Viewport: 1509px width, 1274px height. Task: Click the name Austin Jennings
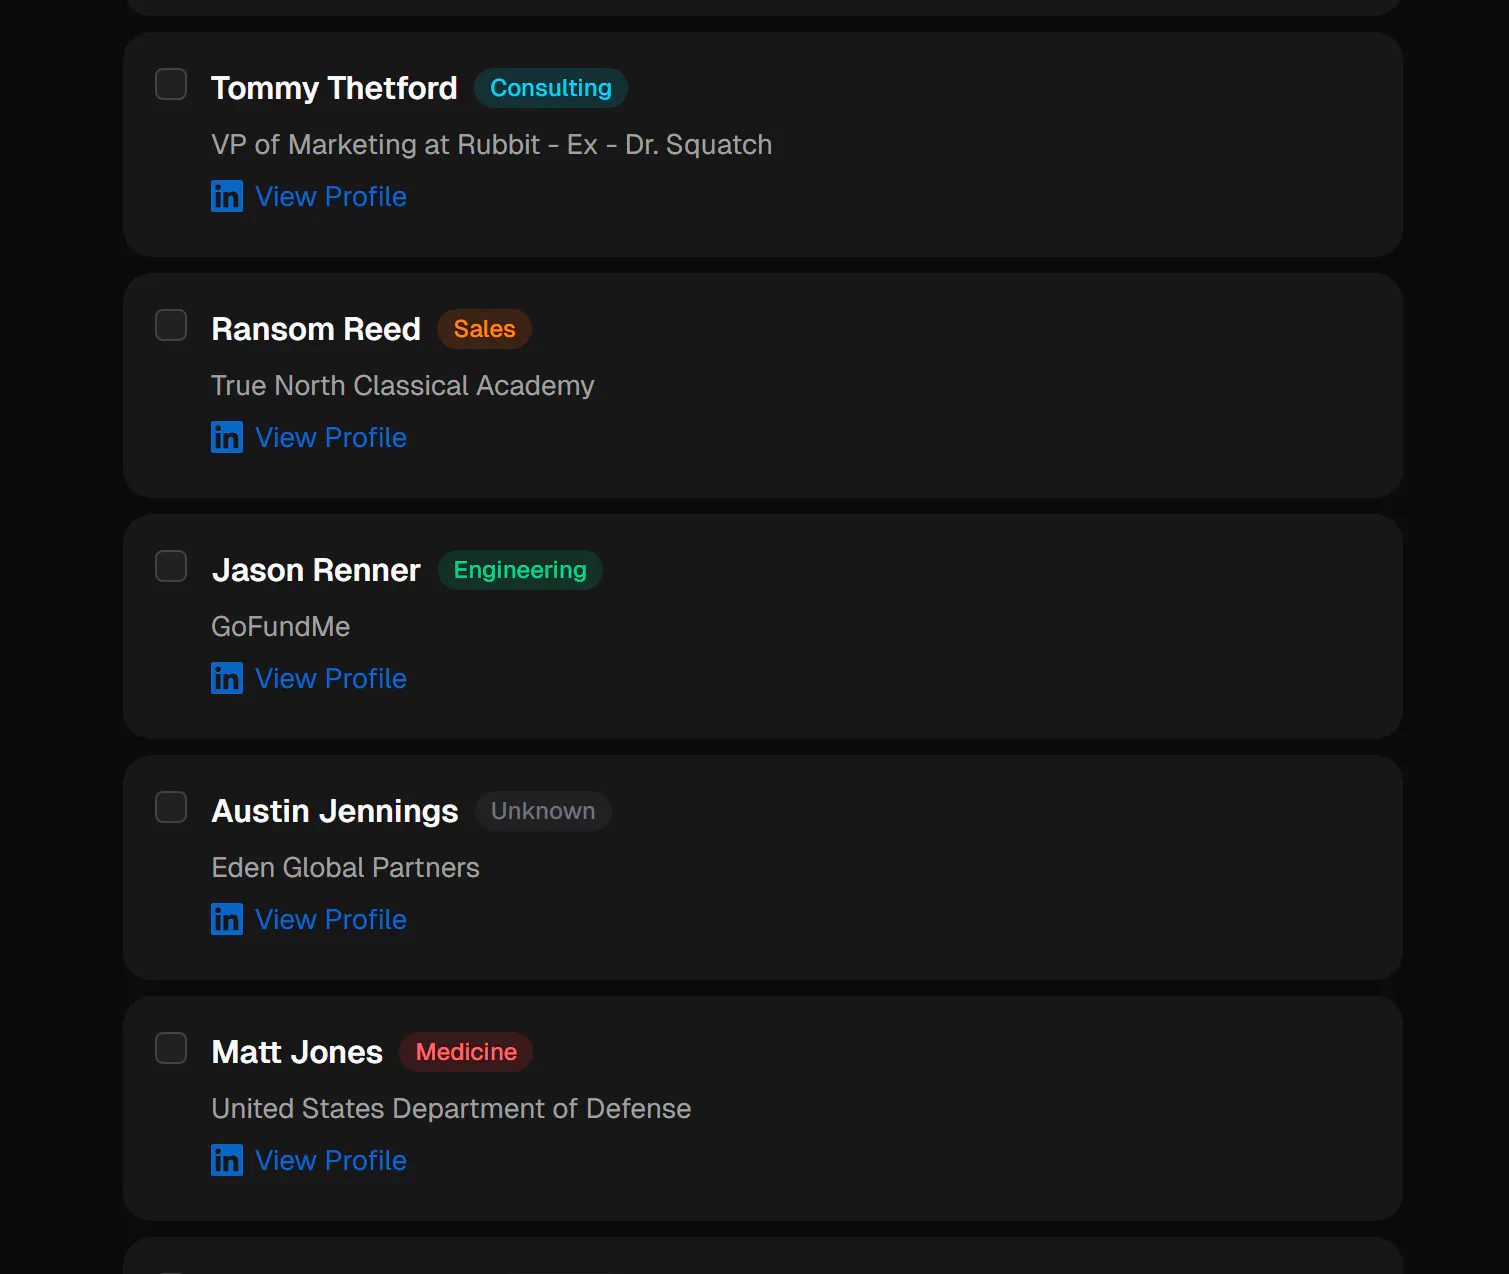335,811
